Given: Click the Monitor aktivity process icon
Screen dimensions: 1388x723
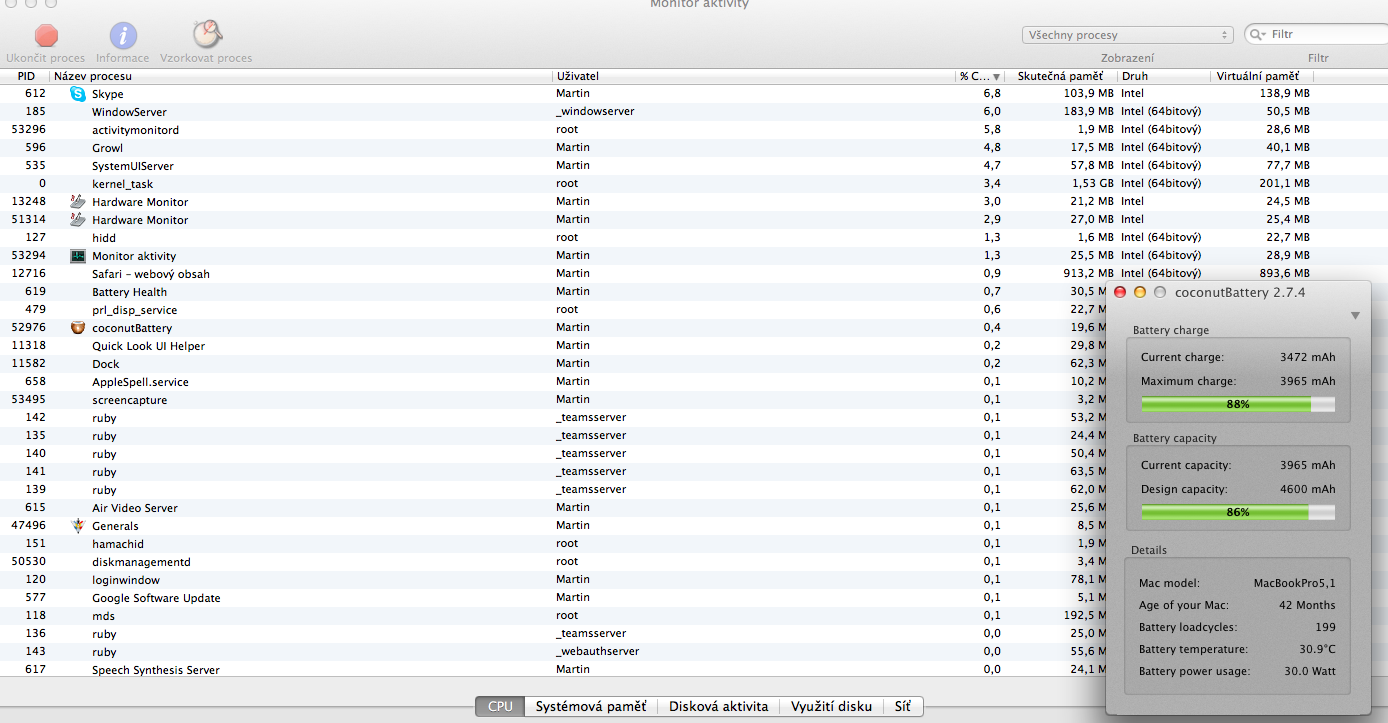Looking at the screenshot, I should click(x=78, y=256).
